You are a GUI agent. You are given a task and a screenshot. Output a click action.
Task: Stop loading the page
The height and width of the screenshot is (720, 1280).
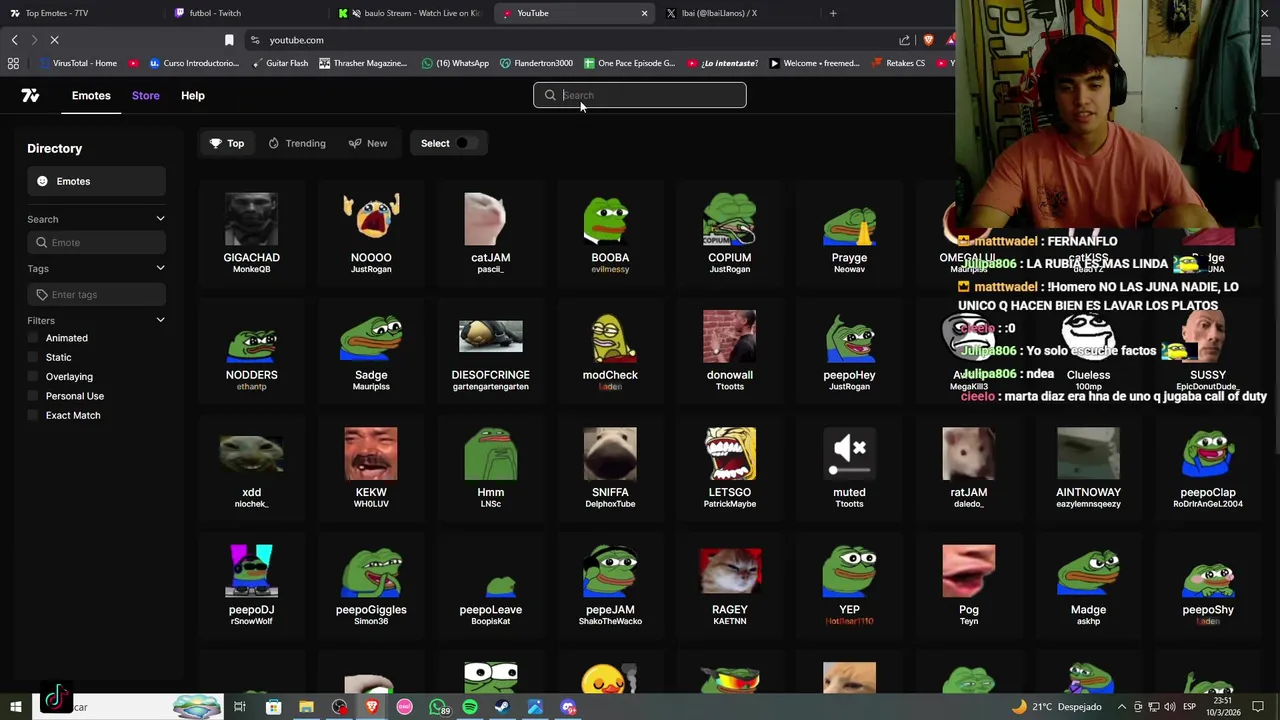[x=54, y=40]
